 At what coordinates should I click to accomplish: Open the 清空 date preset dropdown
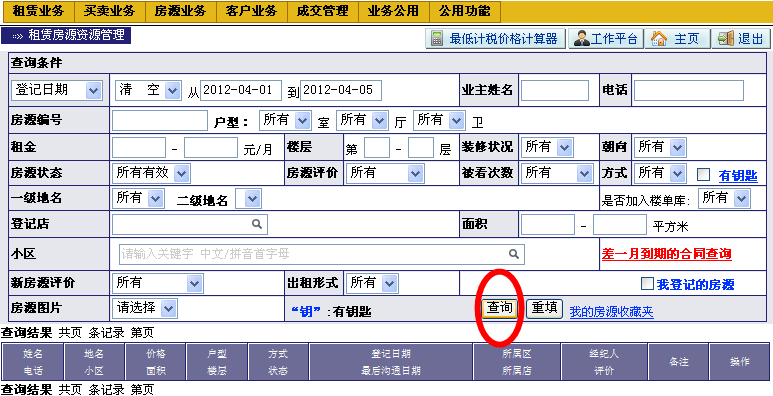coord(148,90)
